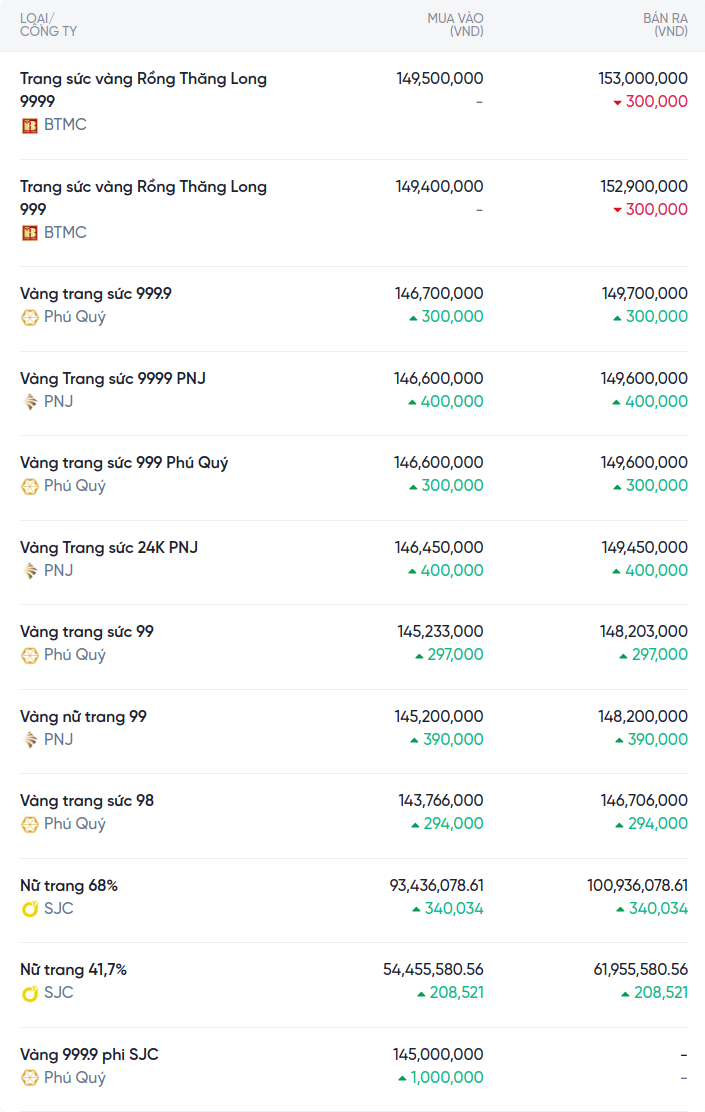Click PNJ logo under Vàng nữ trang 99
Screen dimensions: 705x1112
30,740
